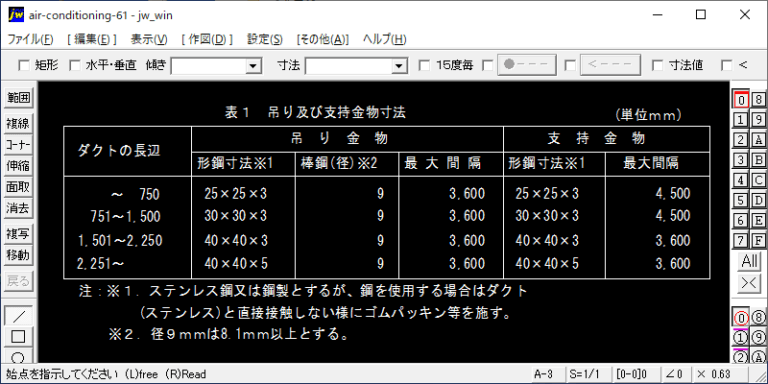This screenshot has width=768, height=384.
Task: Select layer group 9 circle
Action: click(x=758, y=337)
